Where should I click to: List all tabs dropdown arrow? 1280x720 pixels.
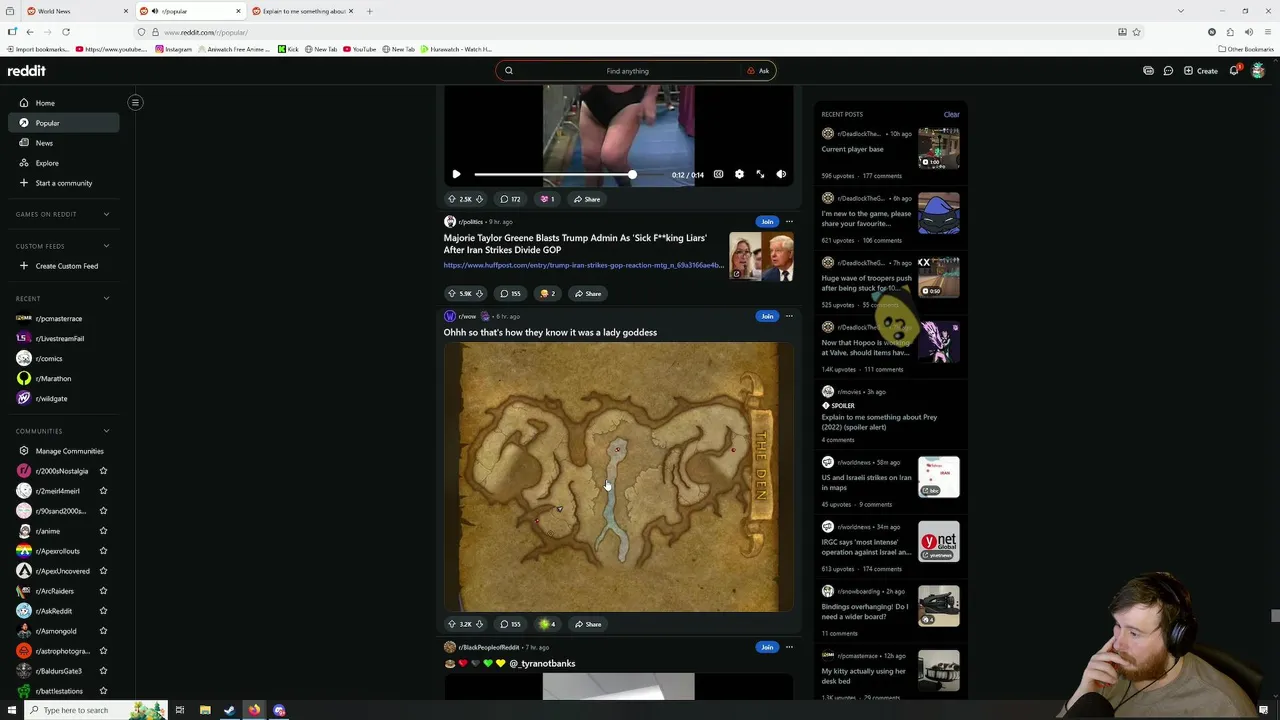(1180, 11)
